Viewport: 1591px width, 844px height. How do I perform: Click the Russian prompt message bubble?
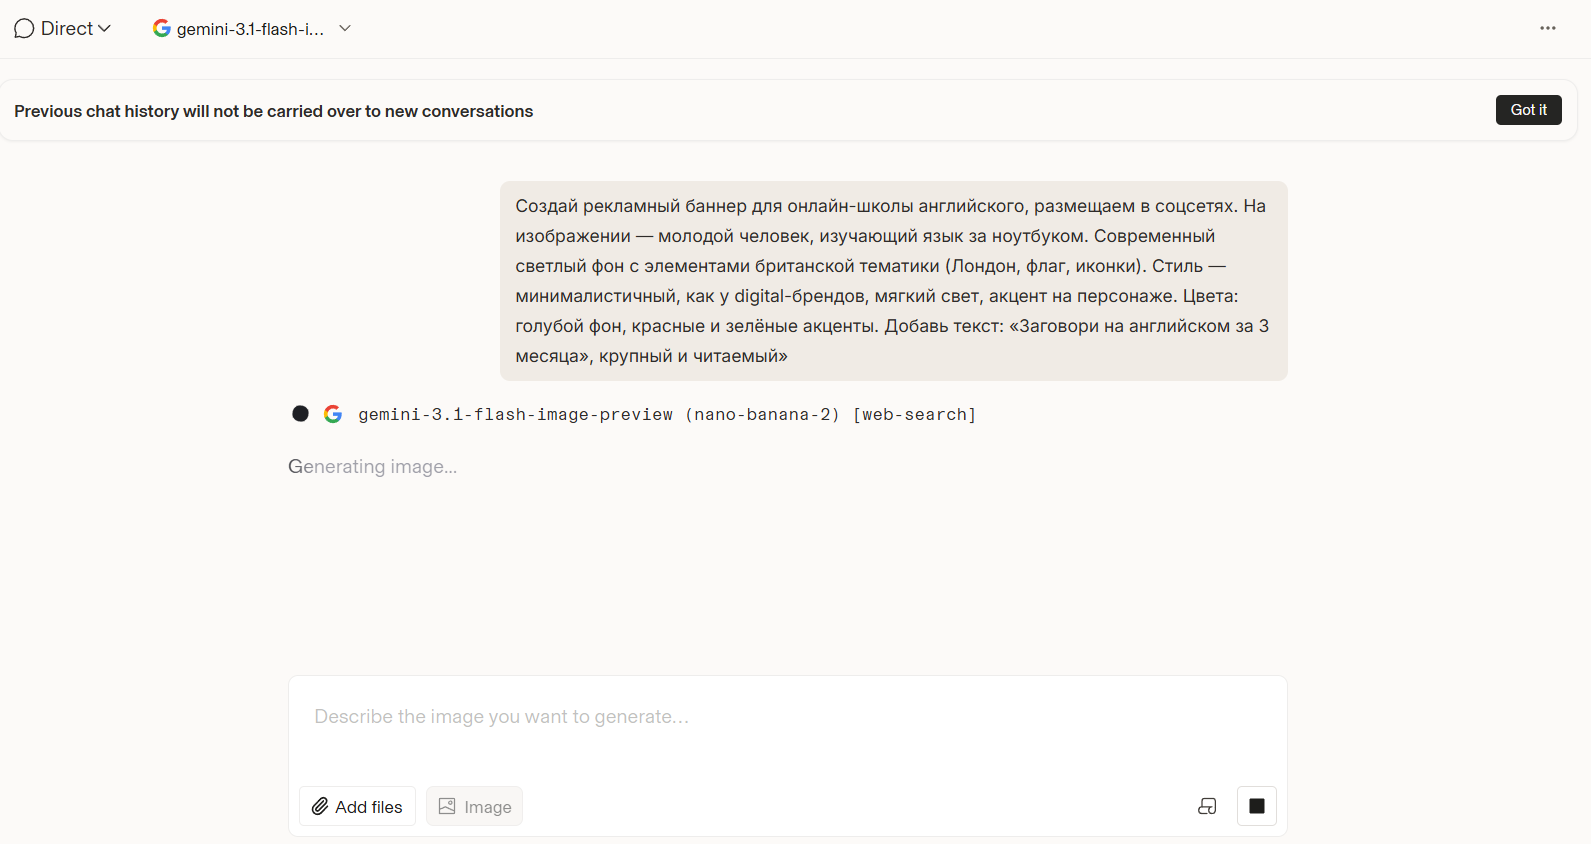[x=893, y=281]
